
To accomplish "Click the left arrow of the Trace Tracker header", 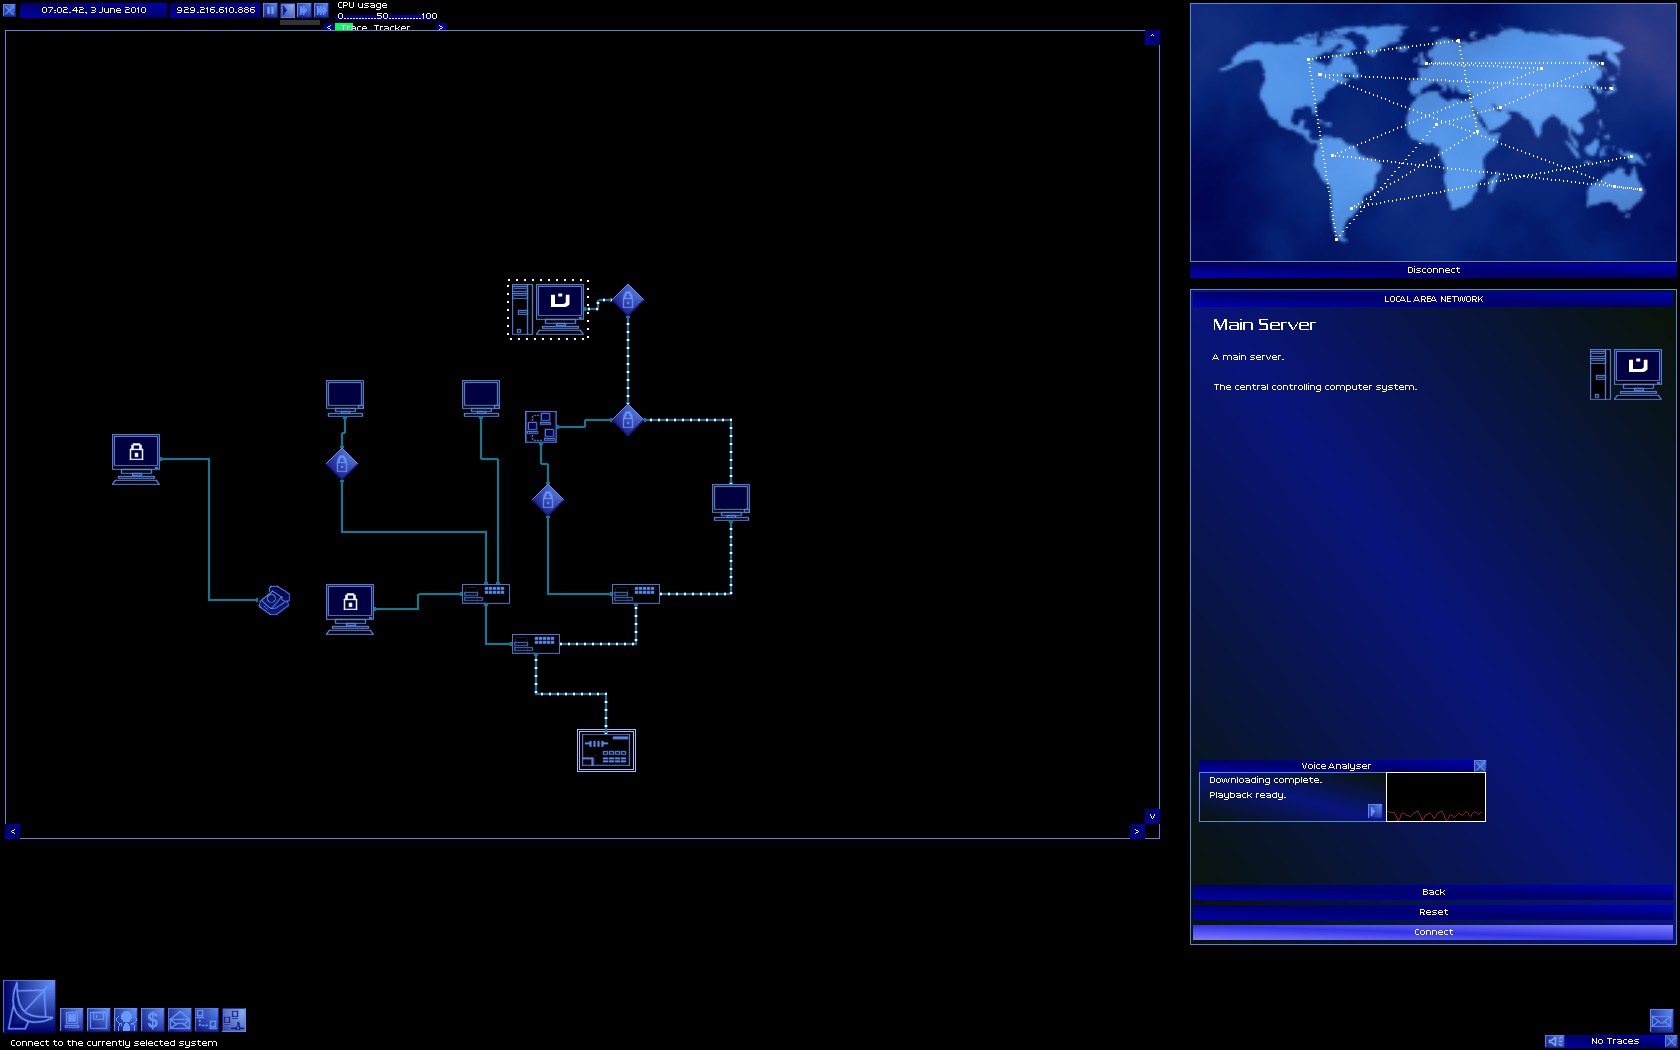I will point(329,28).
